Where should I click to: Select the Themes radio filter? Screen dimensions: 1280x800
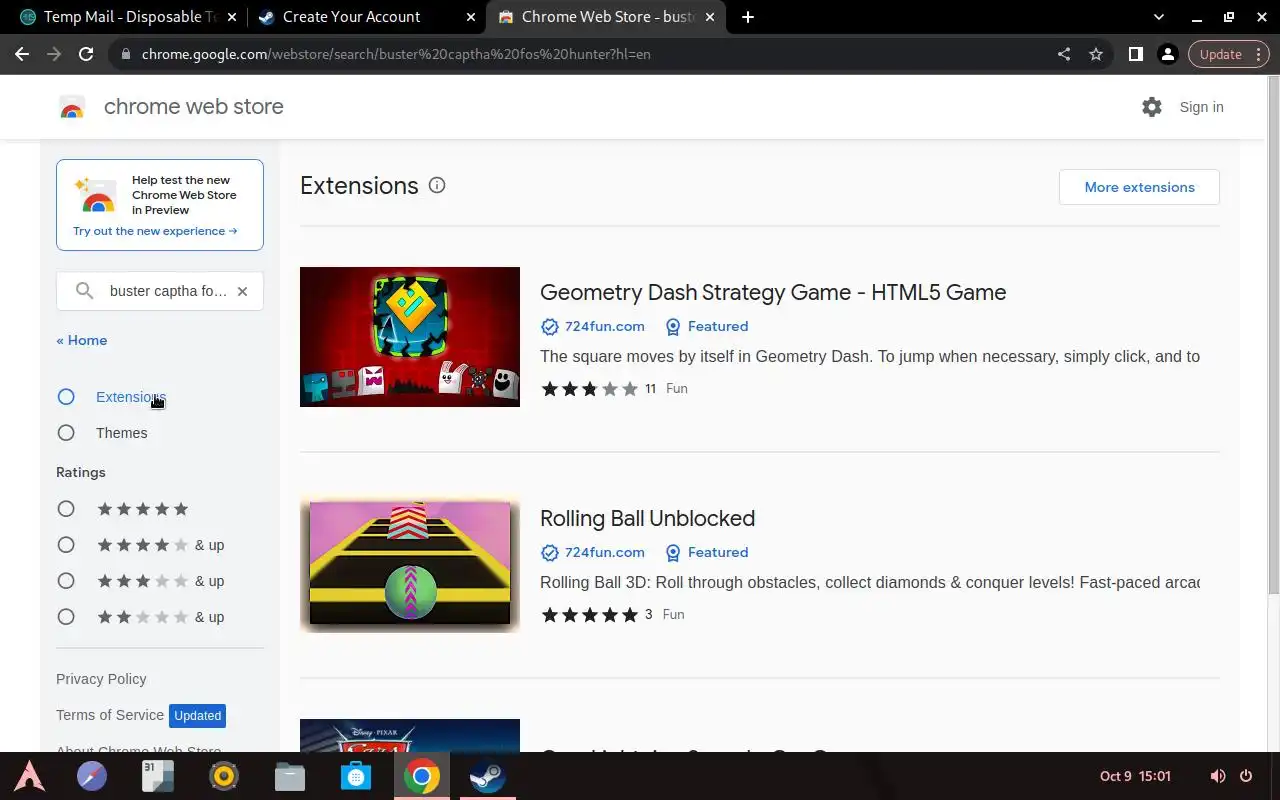[x=66, y=433]
